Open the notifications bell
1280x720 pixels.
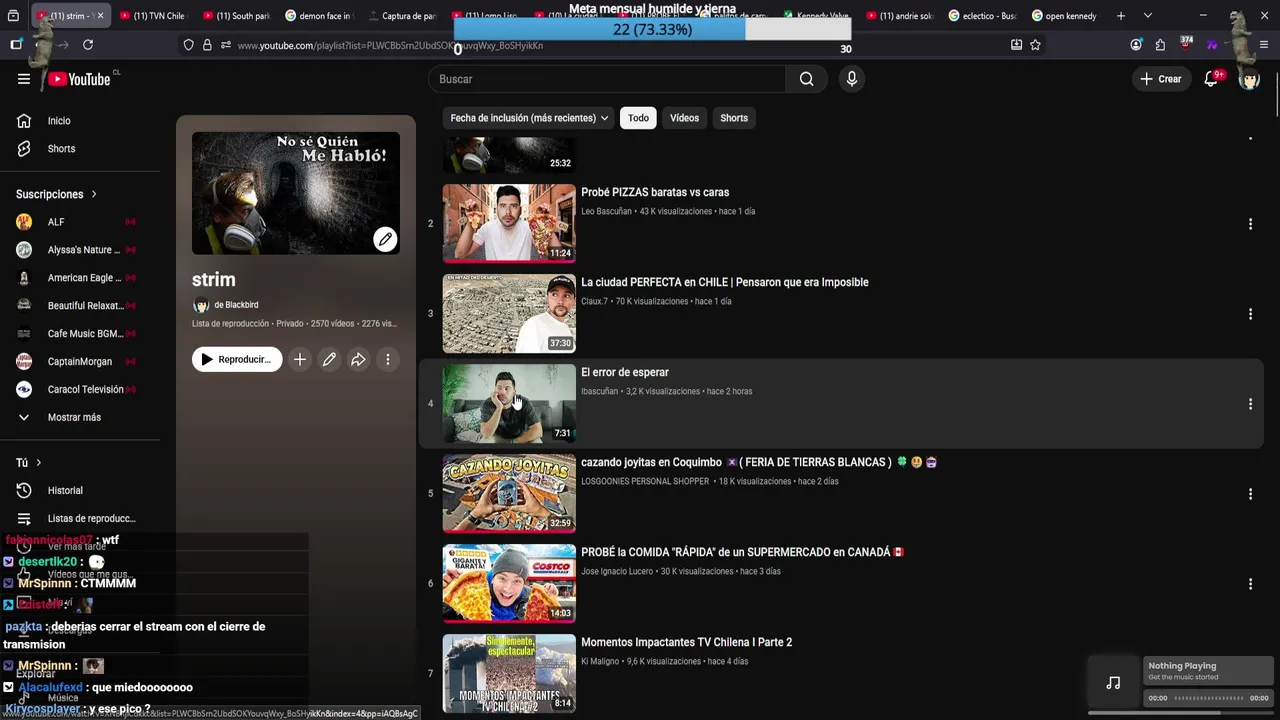click(x=1211, y=79)
